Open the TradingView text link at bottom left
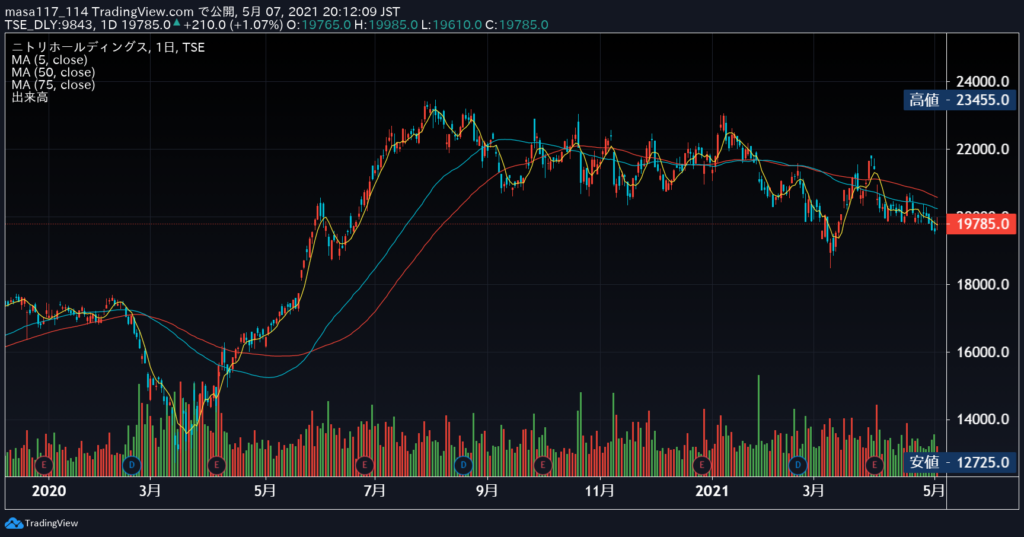 (51, 523)
